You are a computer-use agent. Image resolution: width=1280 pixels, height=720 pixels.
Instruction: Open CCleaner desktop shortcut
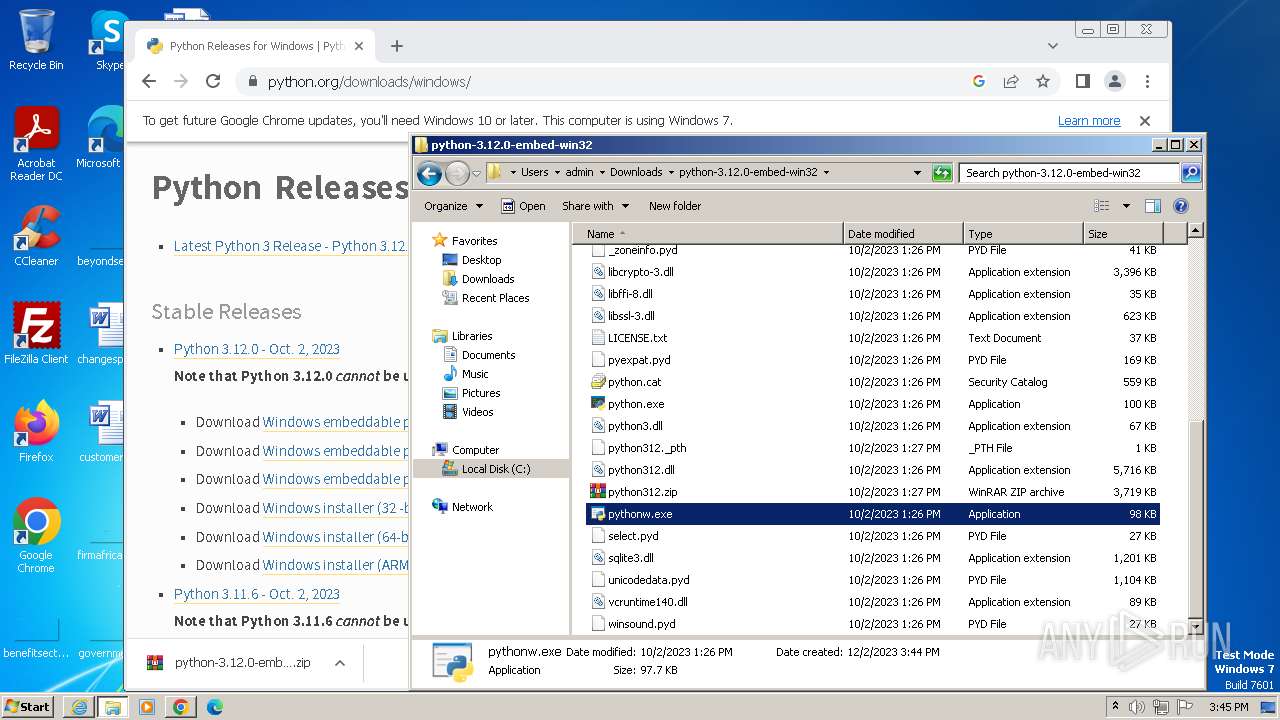click(37, 236)
